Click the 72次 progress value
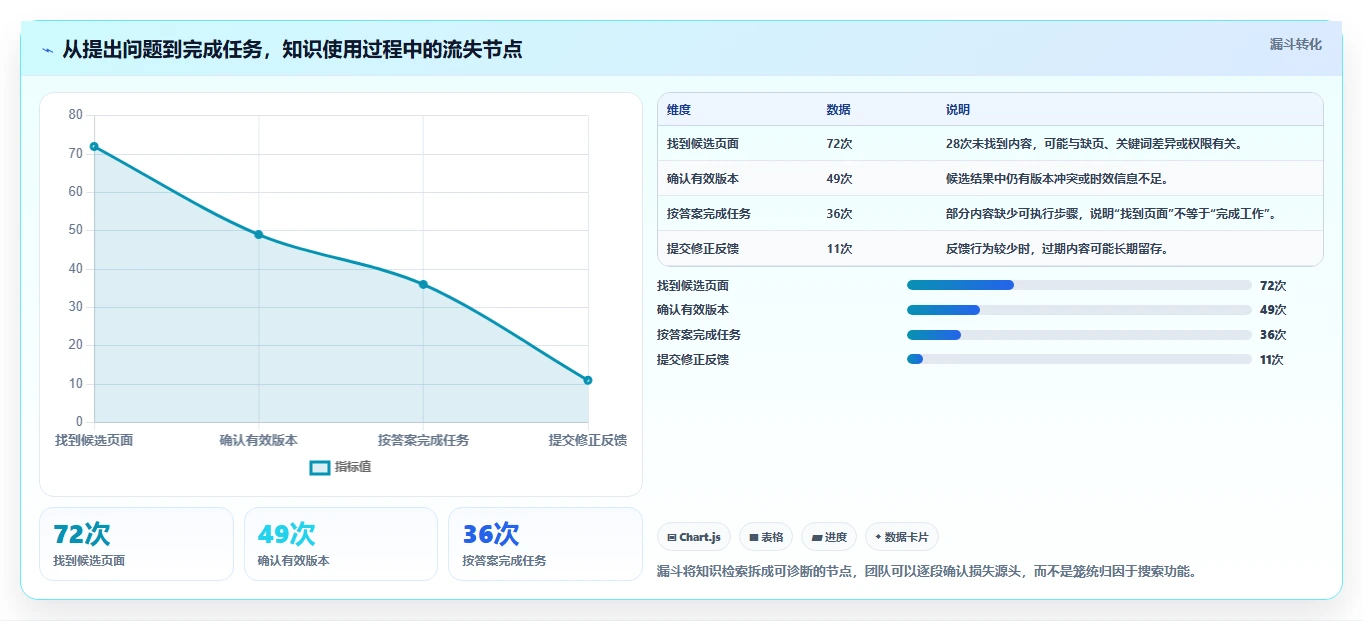 1273,285
